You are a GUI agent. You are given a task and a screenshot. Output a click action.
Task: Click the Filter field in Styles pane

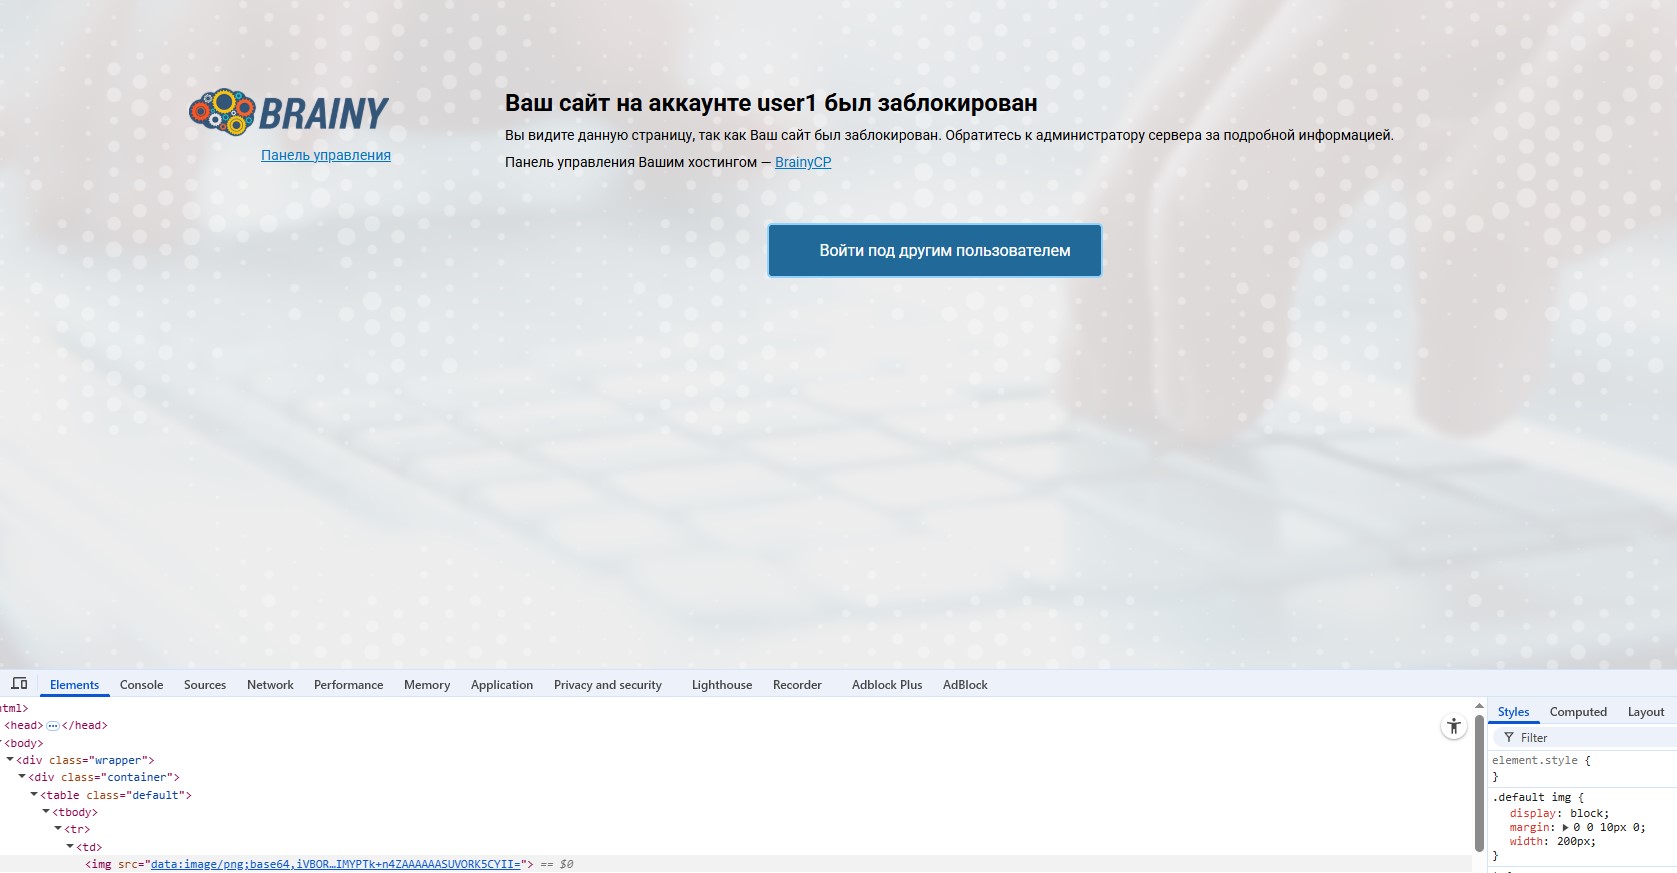pyautogui.click(x=1590, y=738)
